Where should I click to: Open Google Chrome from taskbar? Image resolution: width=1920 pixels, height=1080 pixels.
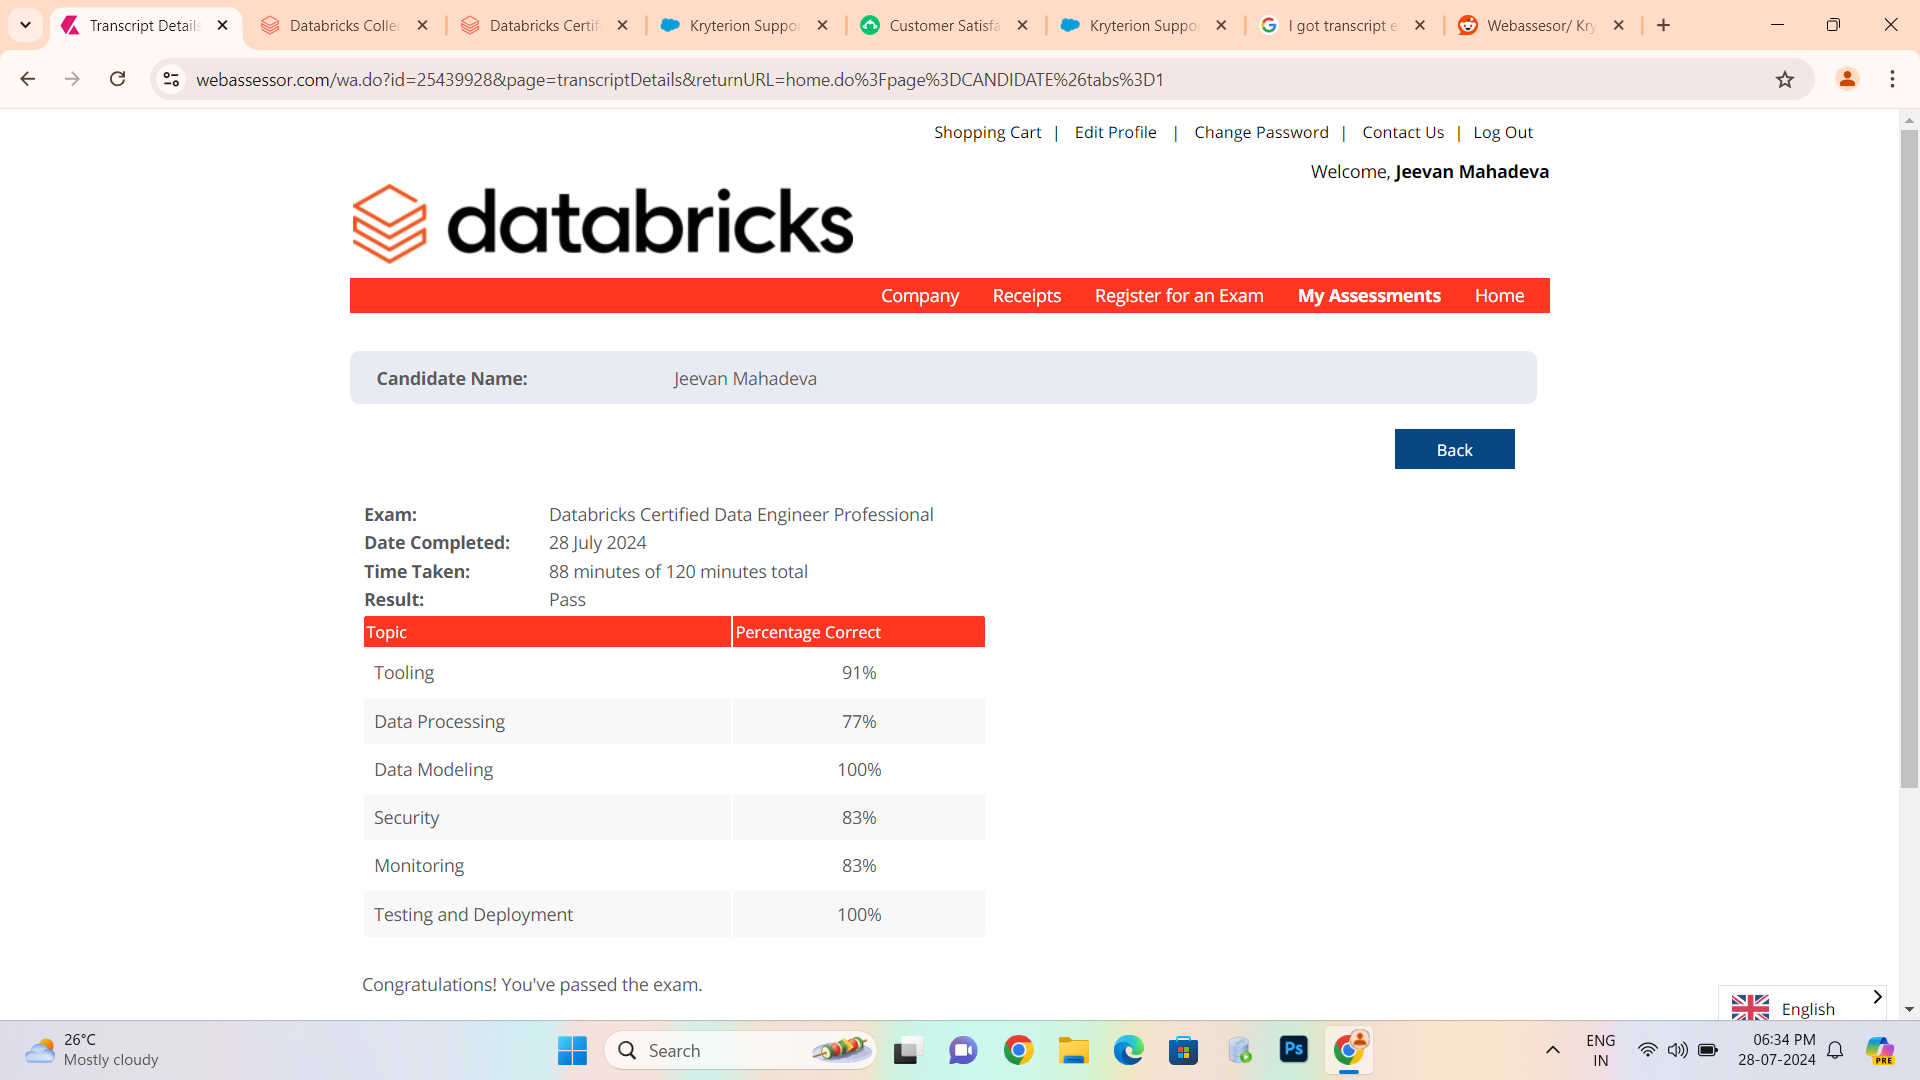pos(1018,1050)
